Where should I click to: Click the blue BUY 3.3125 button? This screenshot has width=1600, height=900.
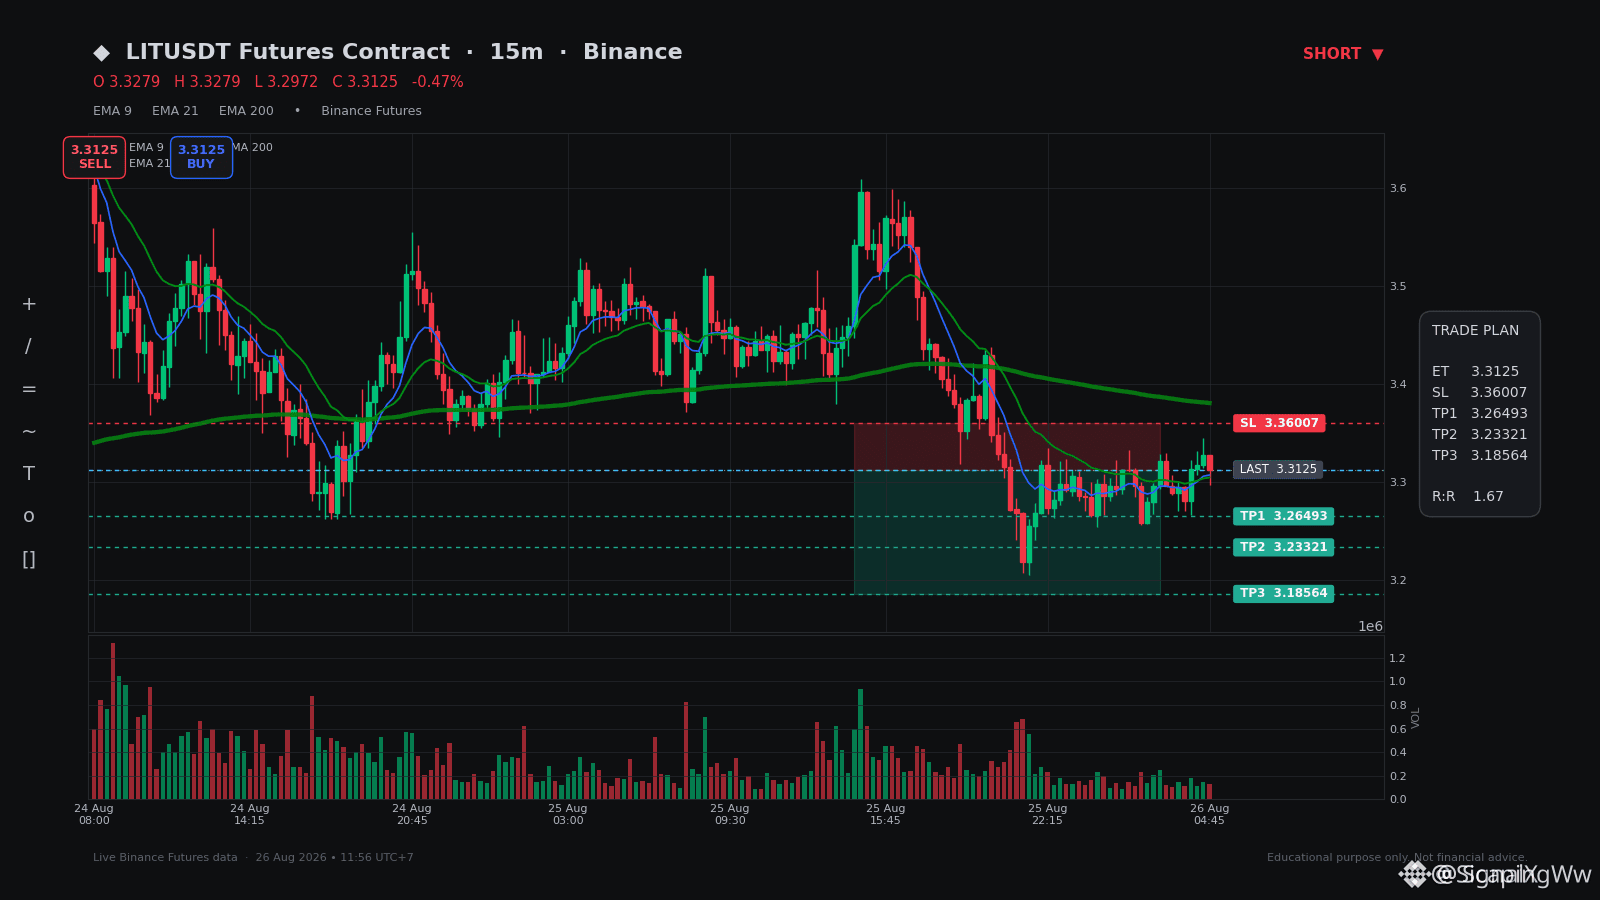(201, 157)
